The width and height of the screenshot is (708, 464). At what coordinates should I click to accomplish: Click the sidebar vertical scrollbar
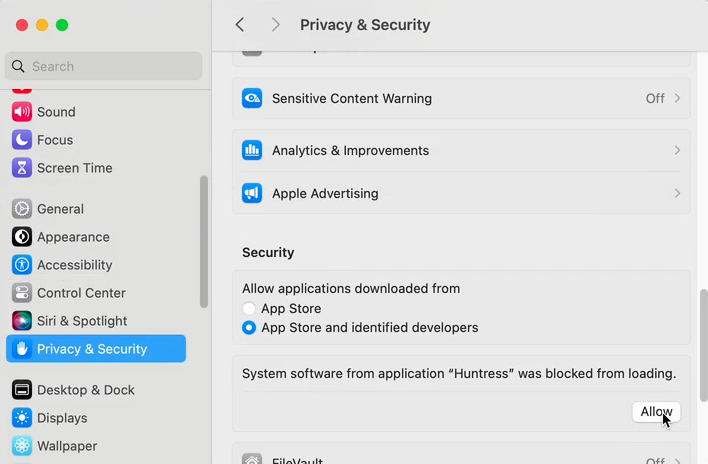pyautogui.click(x=204, y=240)
